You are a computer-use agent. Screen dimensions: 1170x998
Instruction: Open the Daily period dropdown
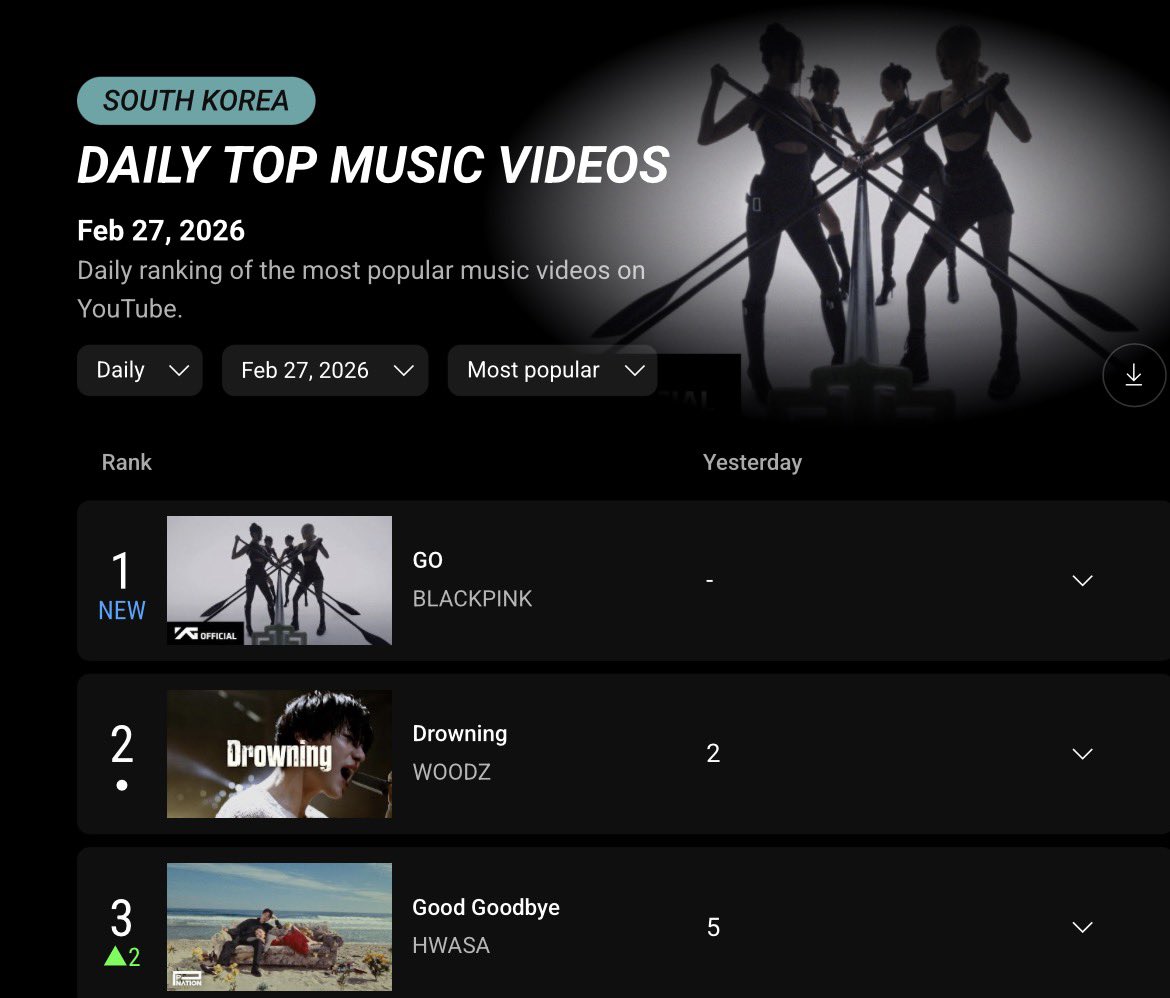(140, 370)
